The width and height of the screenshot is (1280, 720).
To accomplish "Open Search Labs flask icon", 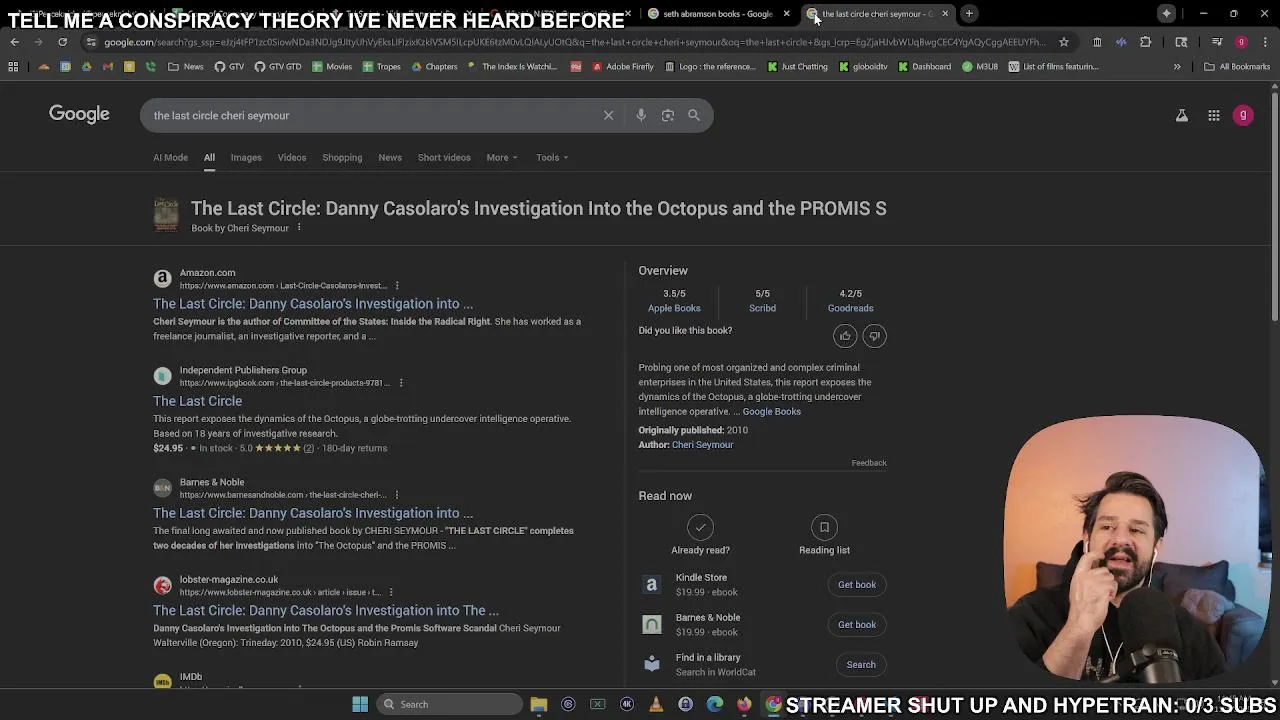I will pyautogui.click(x=1182, y=116).
